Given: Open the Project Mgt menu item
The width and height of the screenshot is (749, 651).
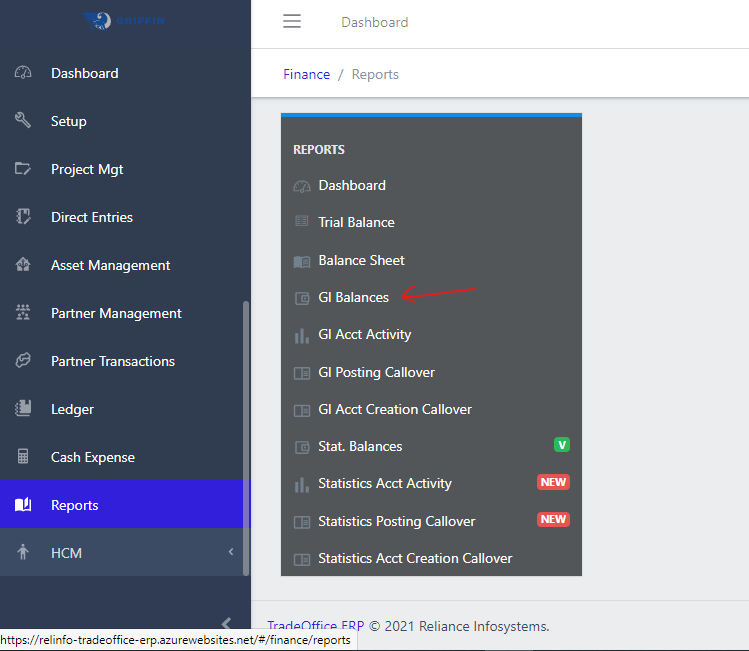Looking at the screenshot, I should point(125,169).
